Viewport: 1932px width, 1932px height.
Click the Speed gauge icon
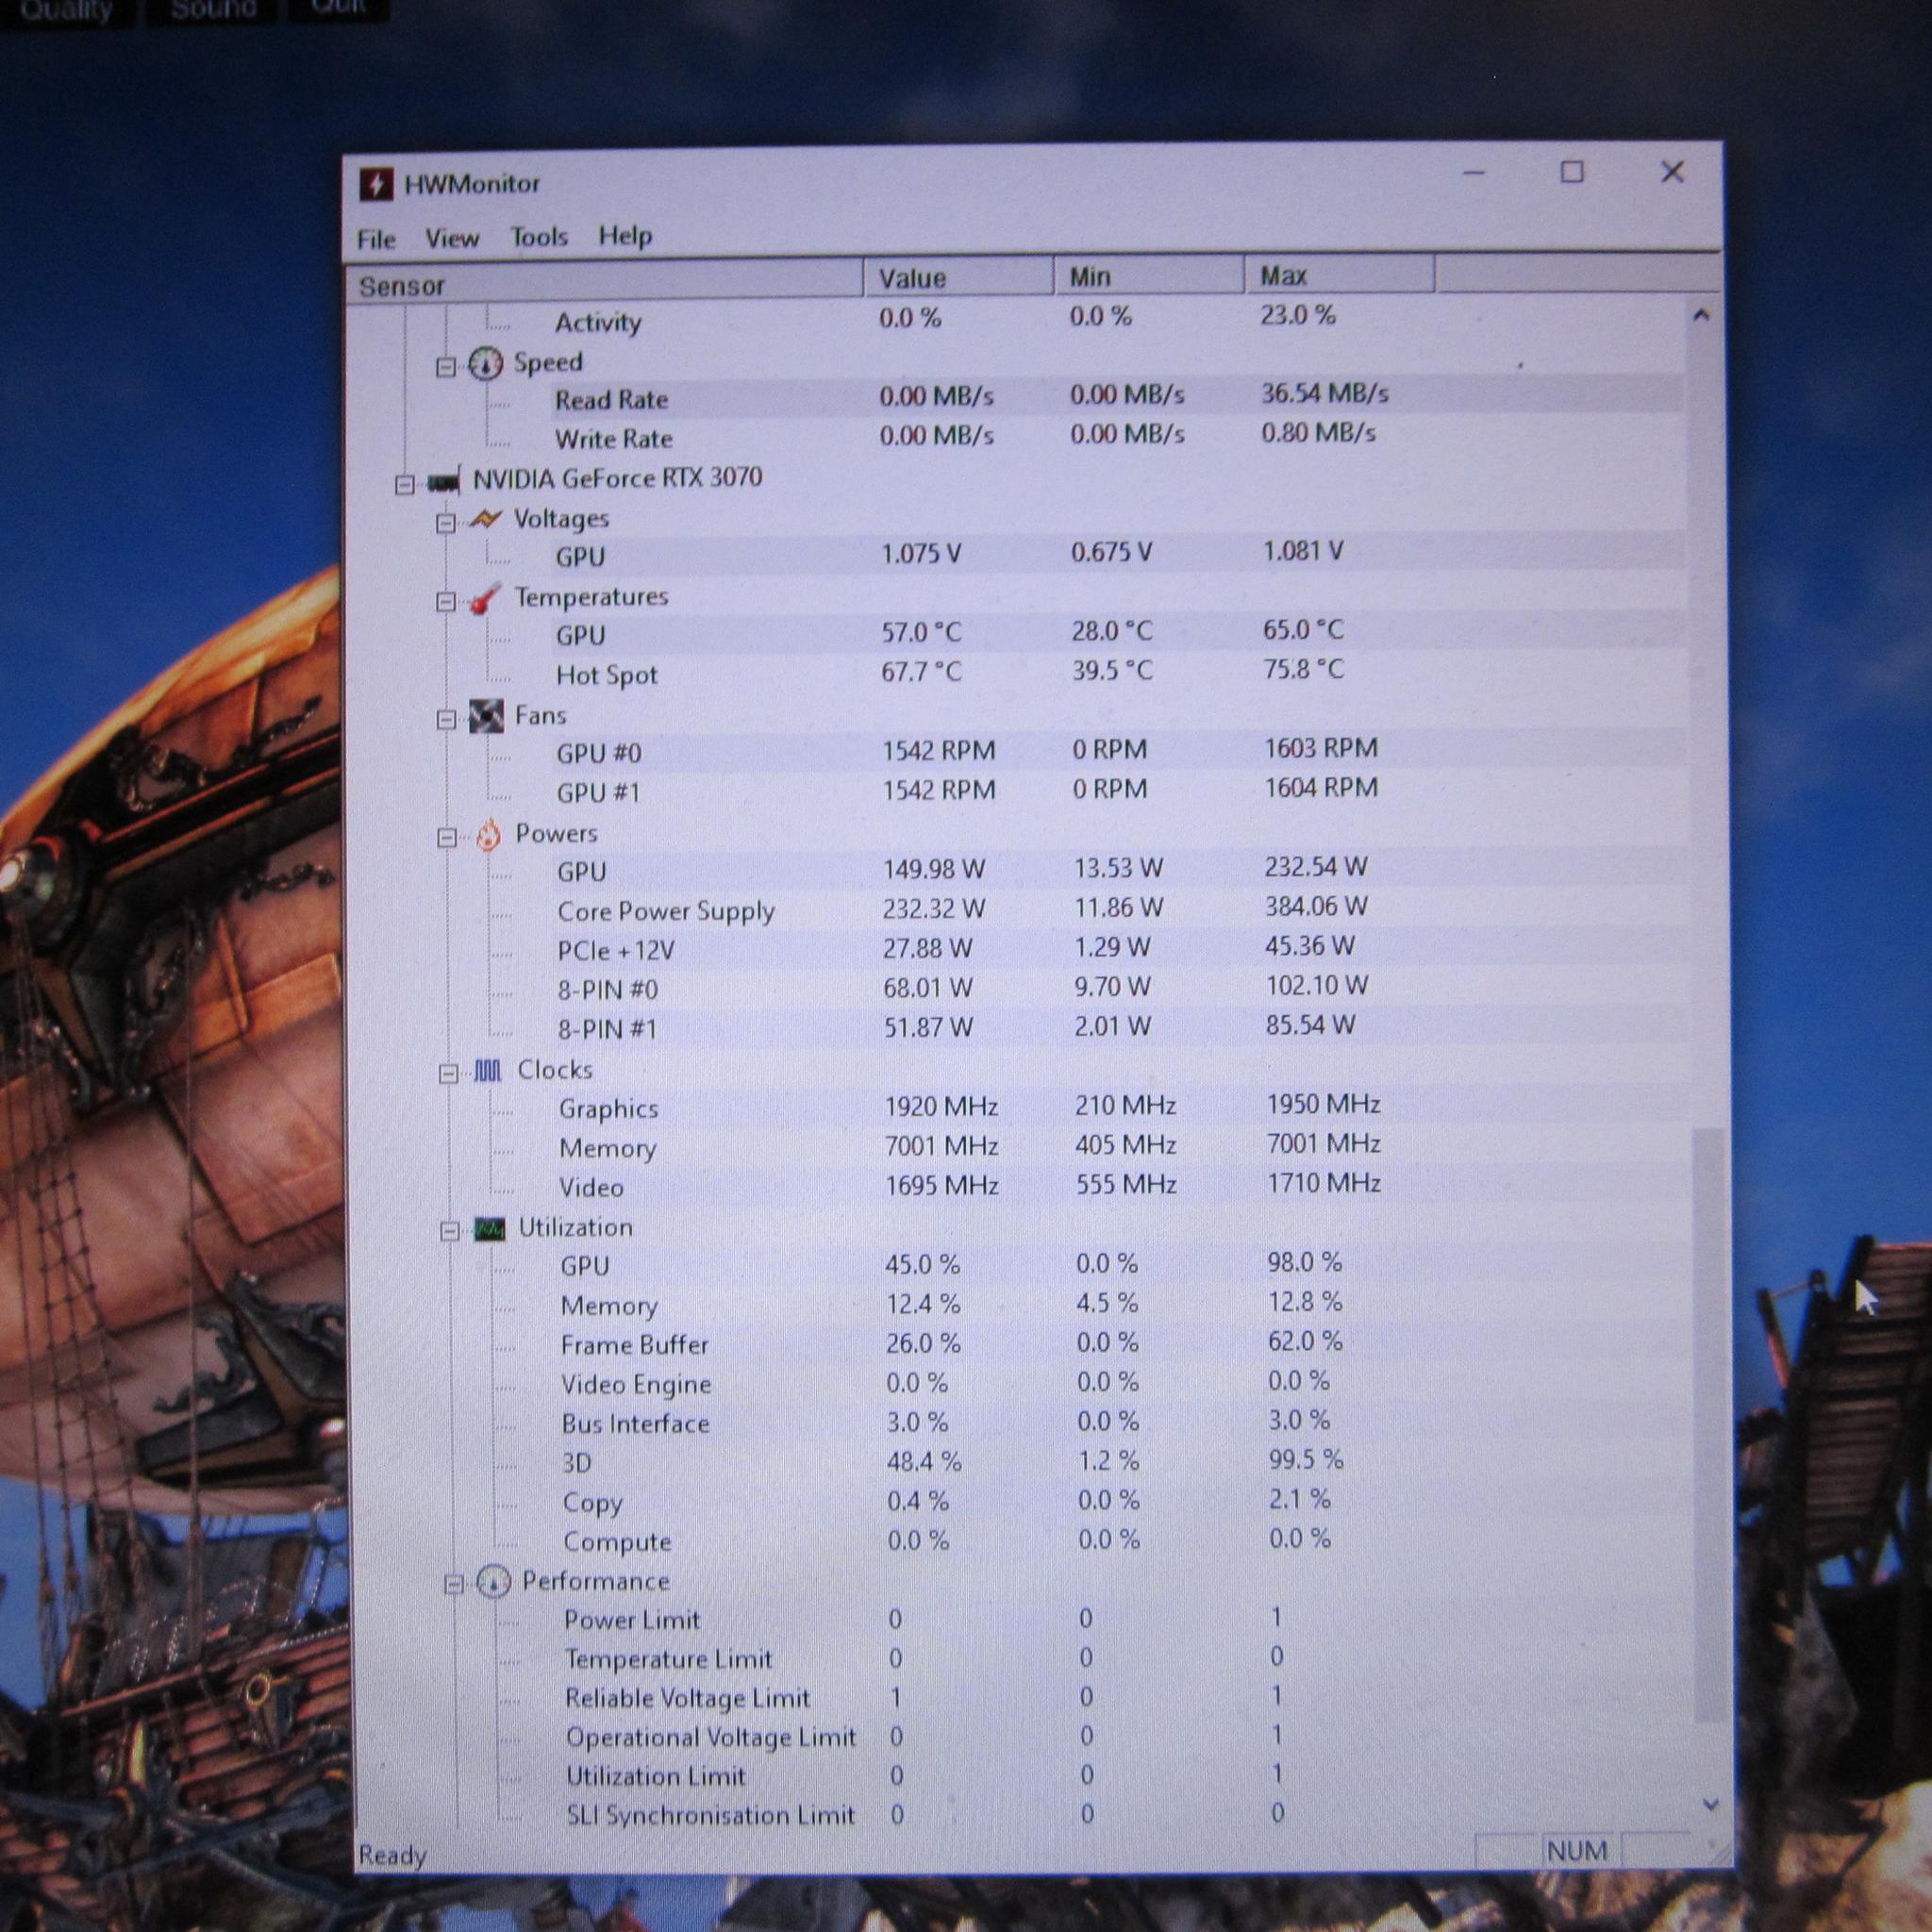tap(486, 364)
